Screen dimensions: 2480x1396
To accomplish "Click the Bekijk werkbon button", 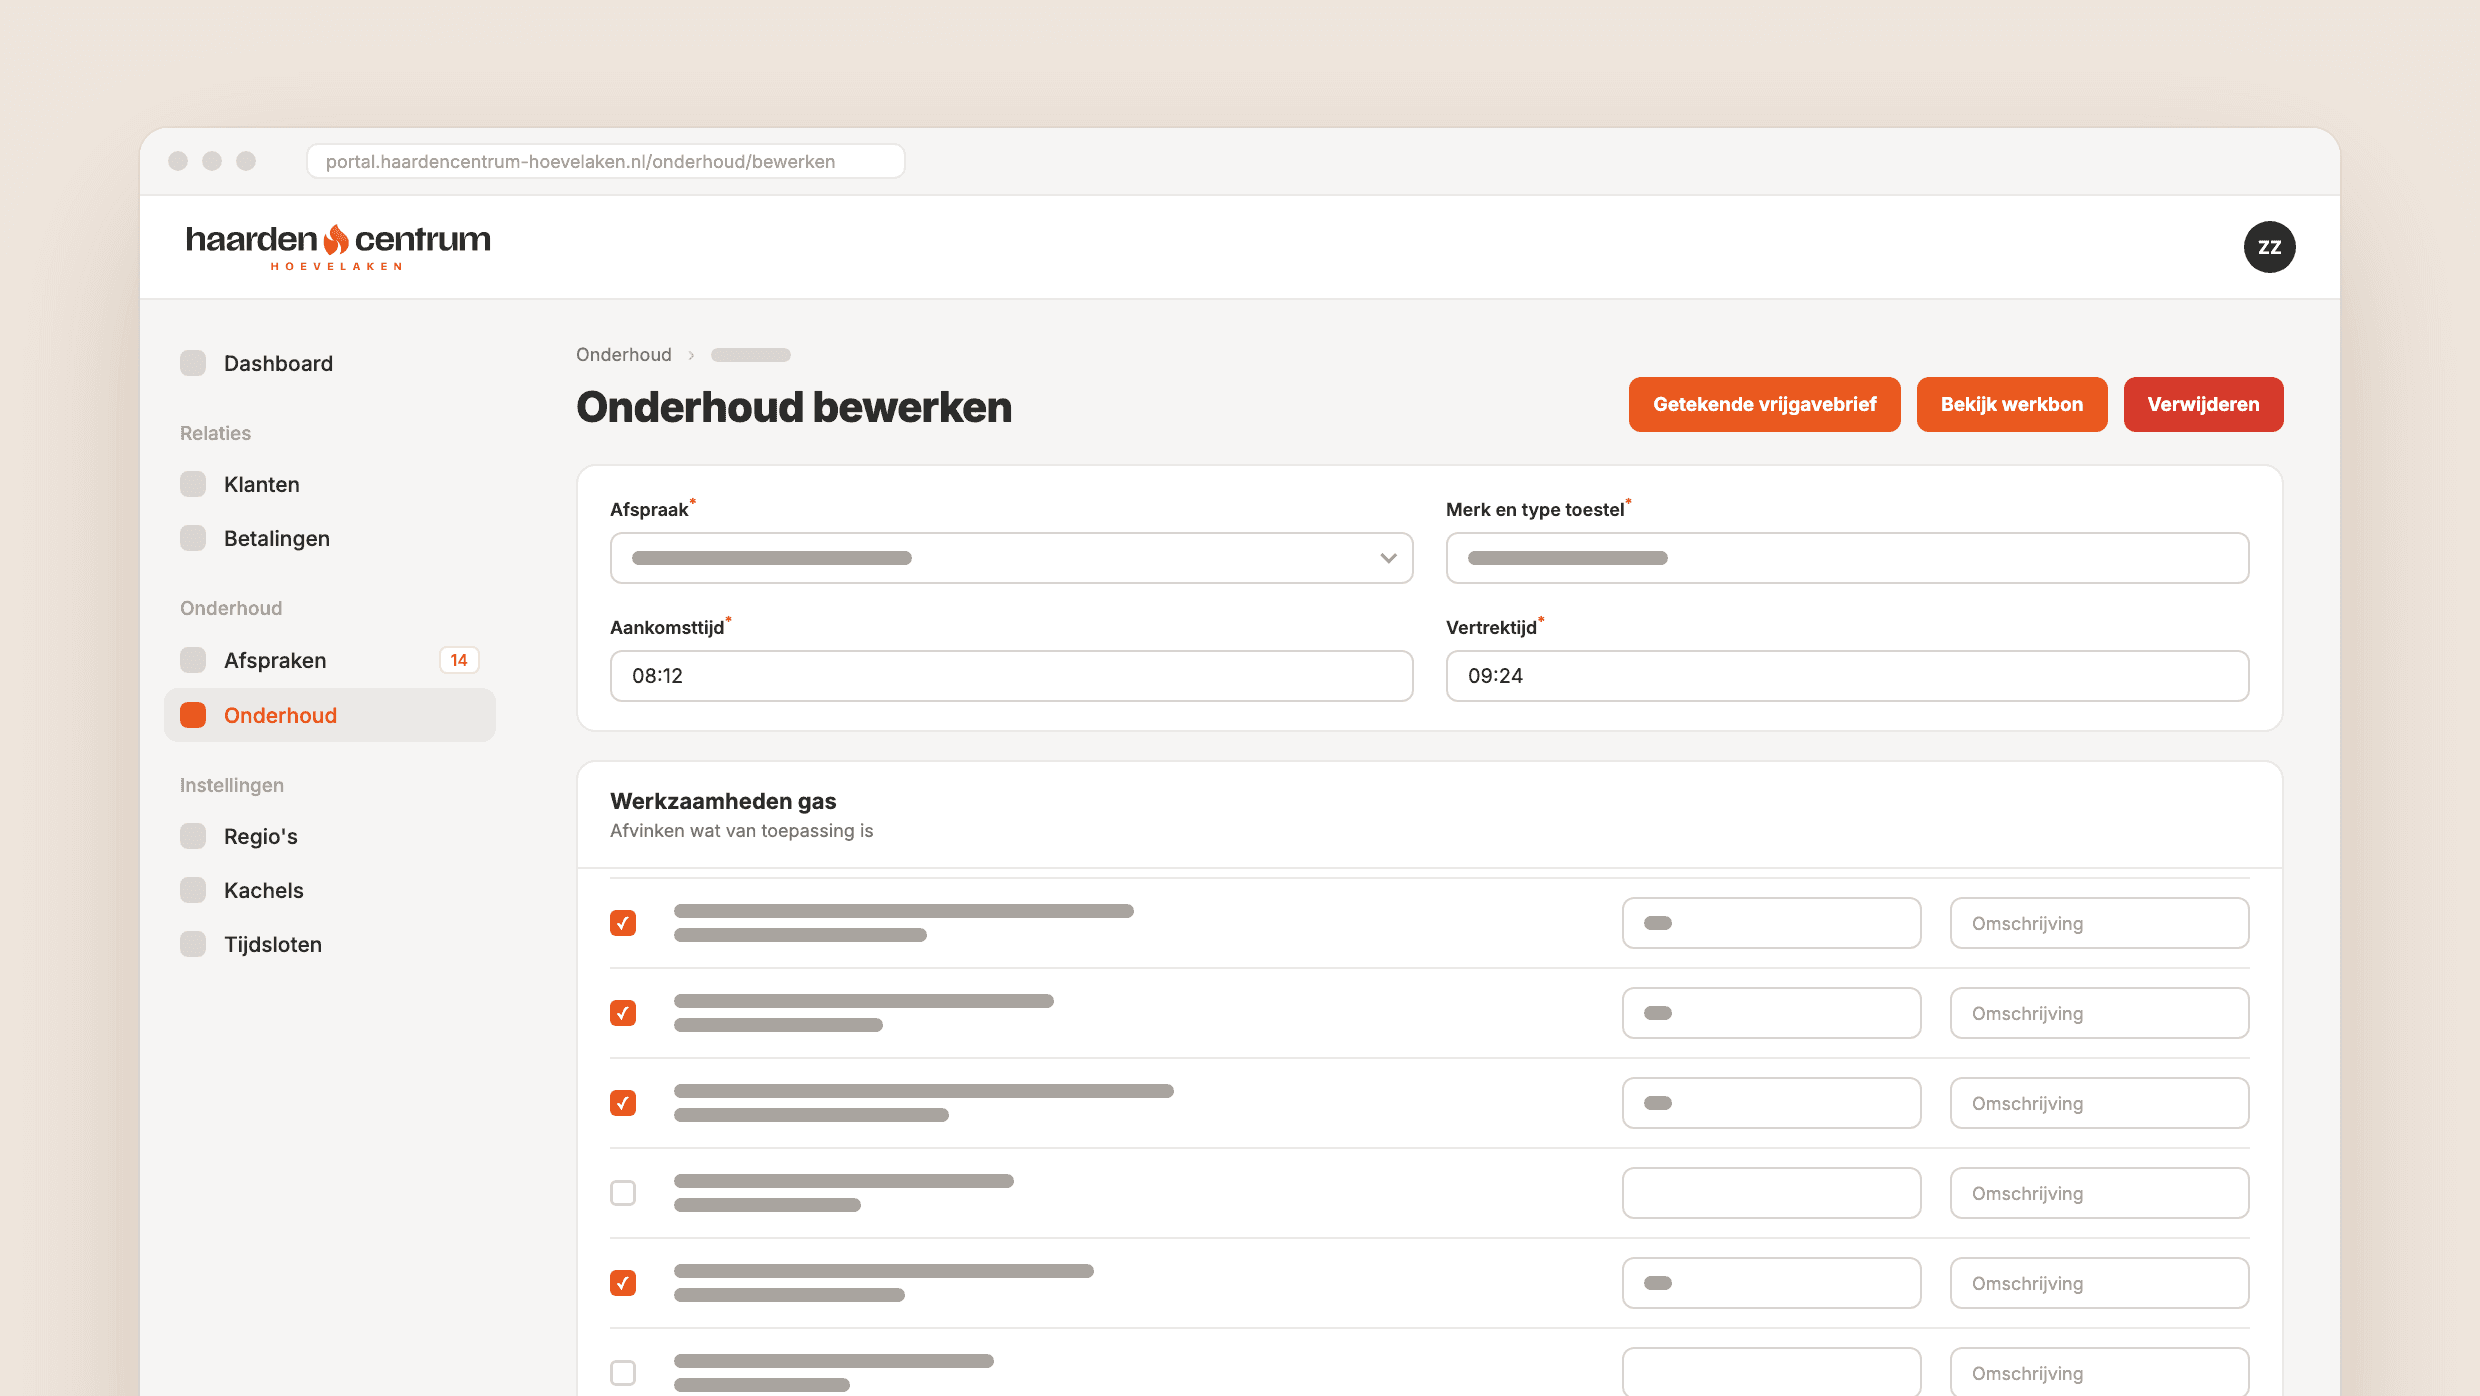I will click(2012, 404).
